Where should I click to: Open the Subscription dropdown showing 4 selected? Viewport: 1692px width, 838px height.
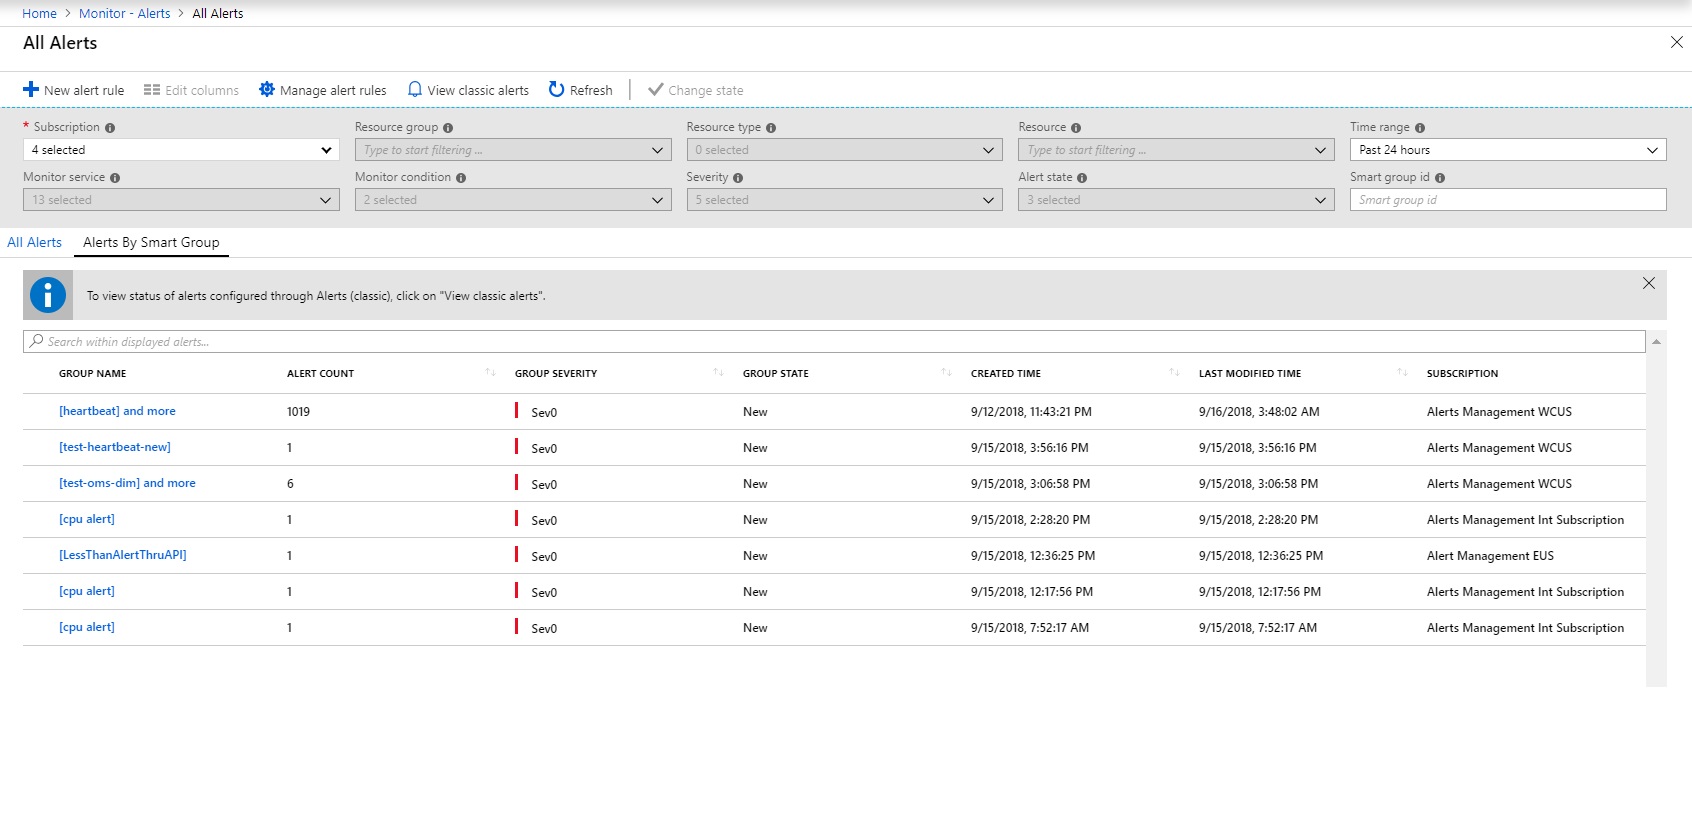(181, 150)
